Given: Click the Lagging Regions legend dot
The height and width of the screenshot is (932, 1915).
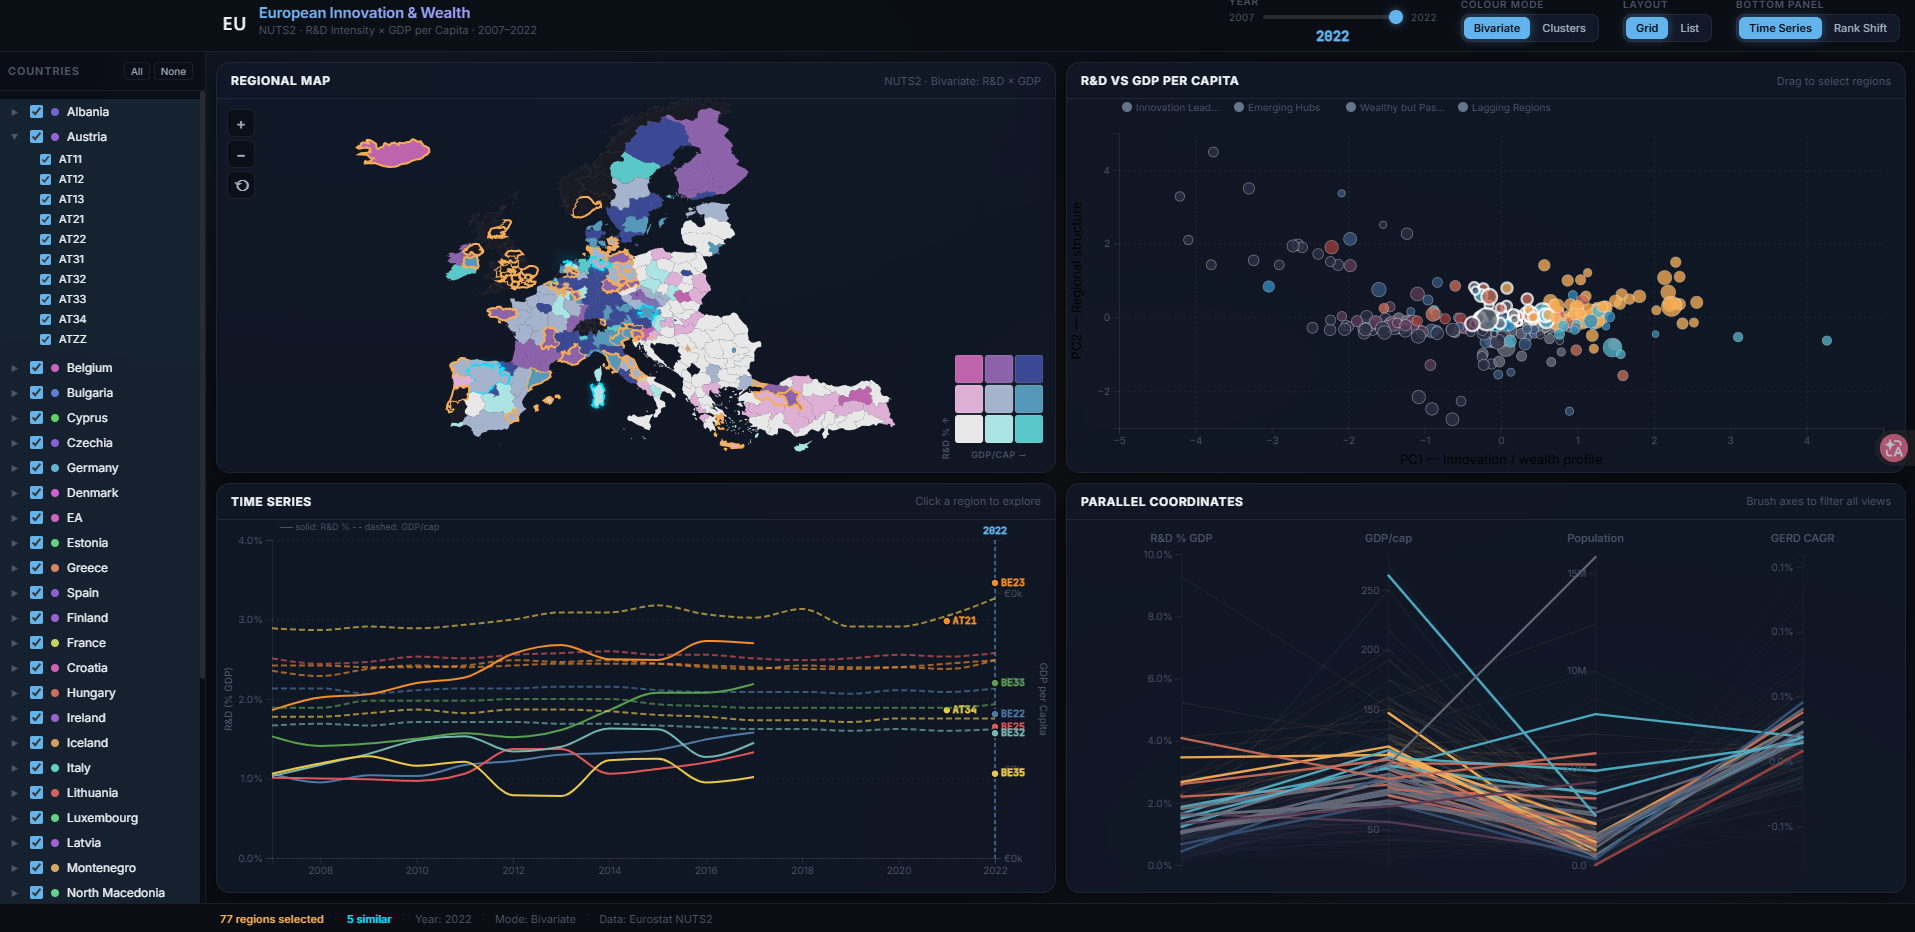Looking at the screenshot, I should [x=1463, y=108].
